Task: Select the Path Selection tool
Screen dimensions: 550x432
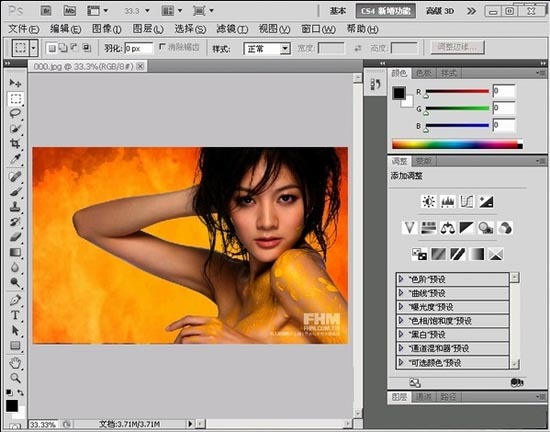Action: 15,330
